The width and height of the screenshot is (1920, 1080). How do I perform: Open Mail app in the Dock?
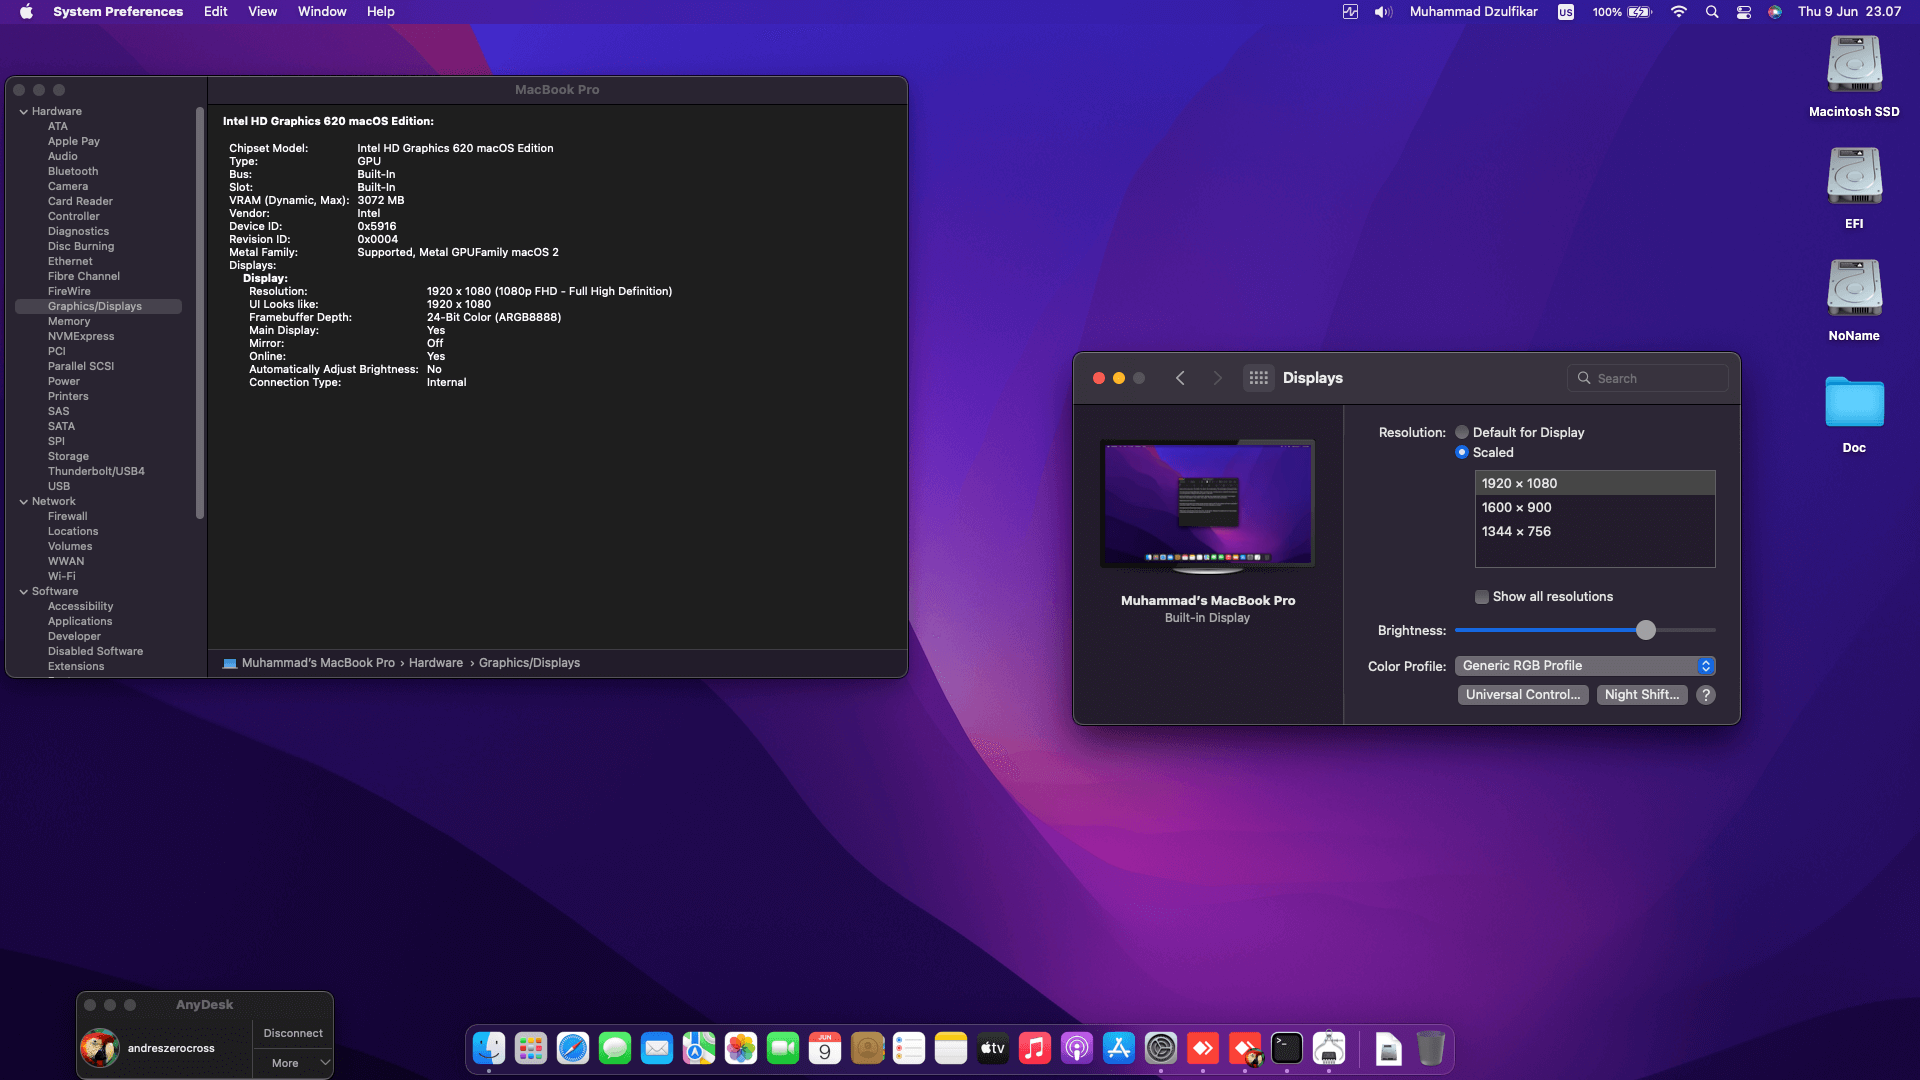[657, 1048]
